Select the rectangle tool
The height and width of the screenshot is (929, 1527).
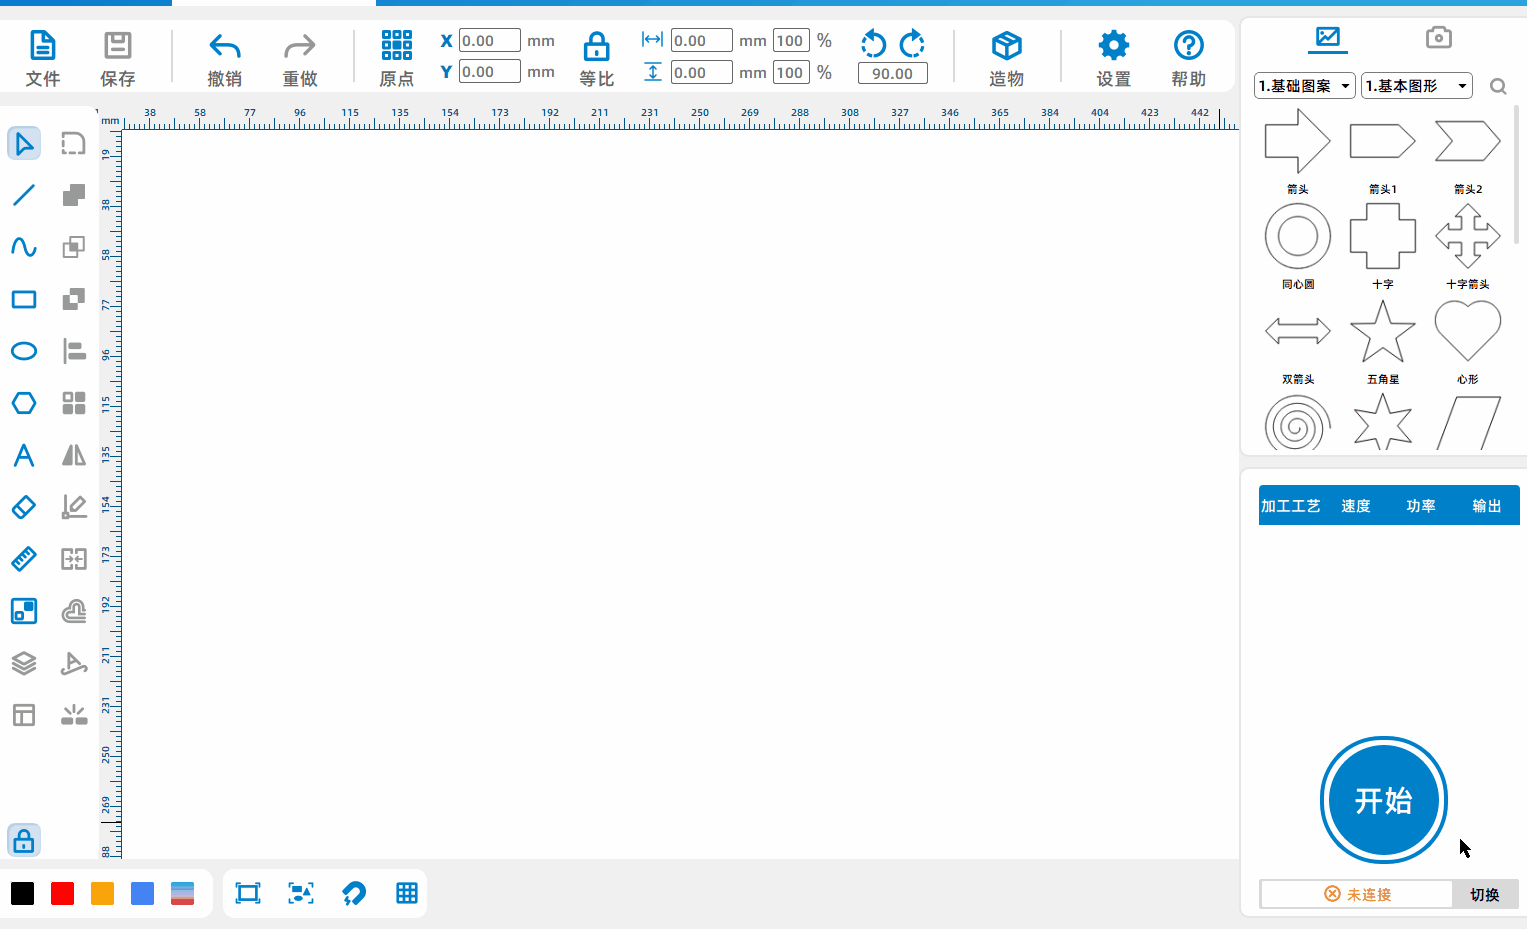tap(24, 299)
